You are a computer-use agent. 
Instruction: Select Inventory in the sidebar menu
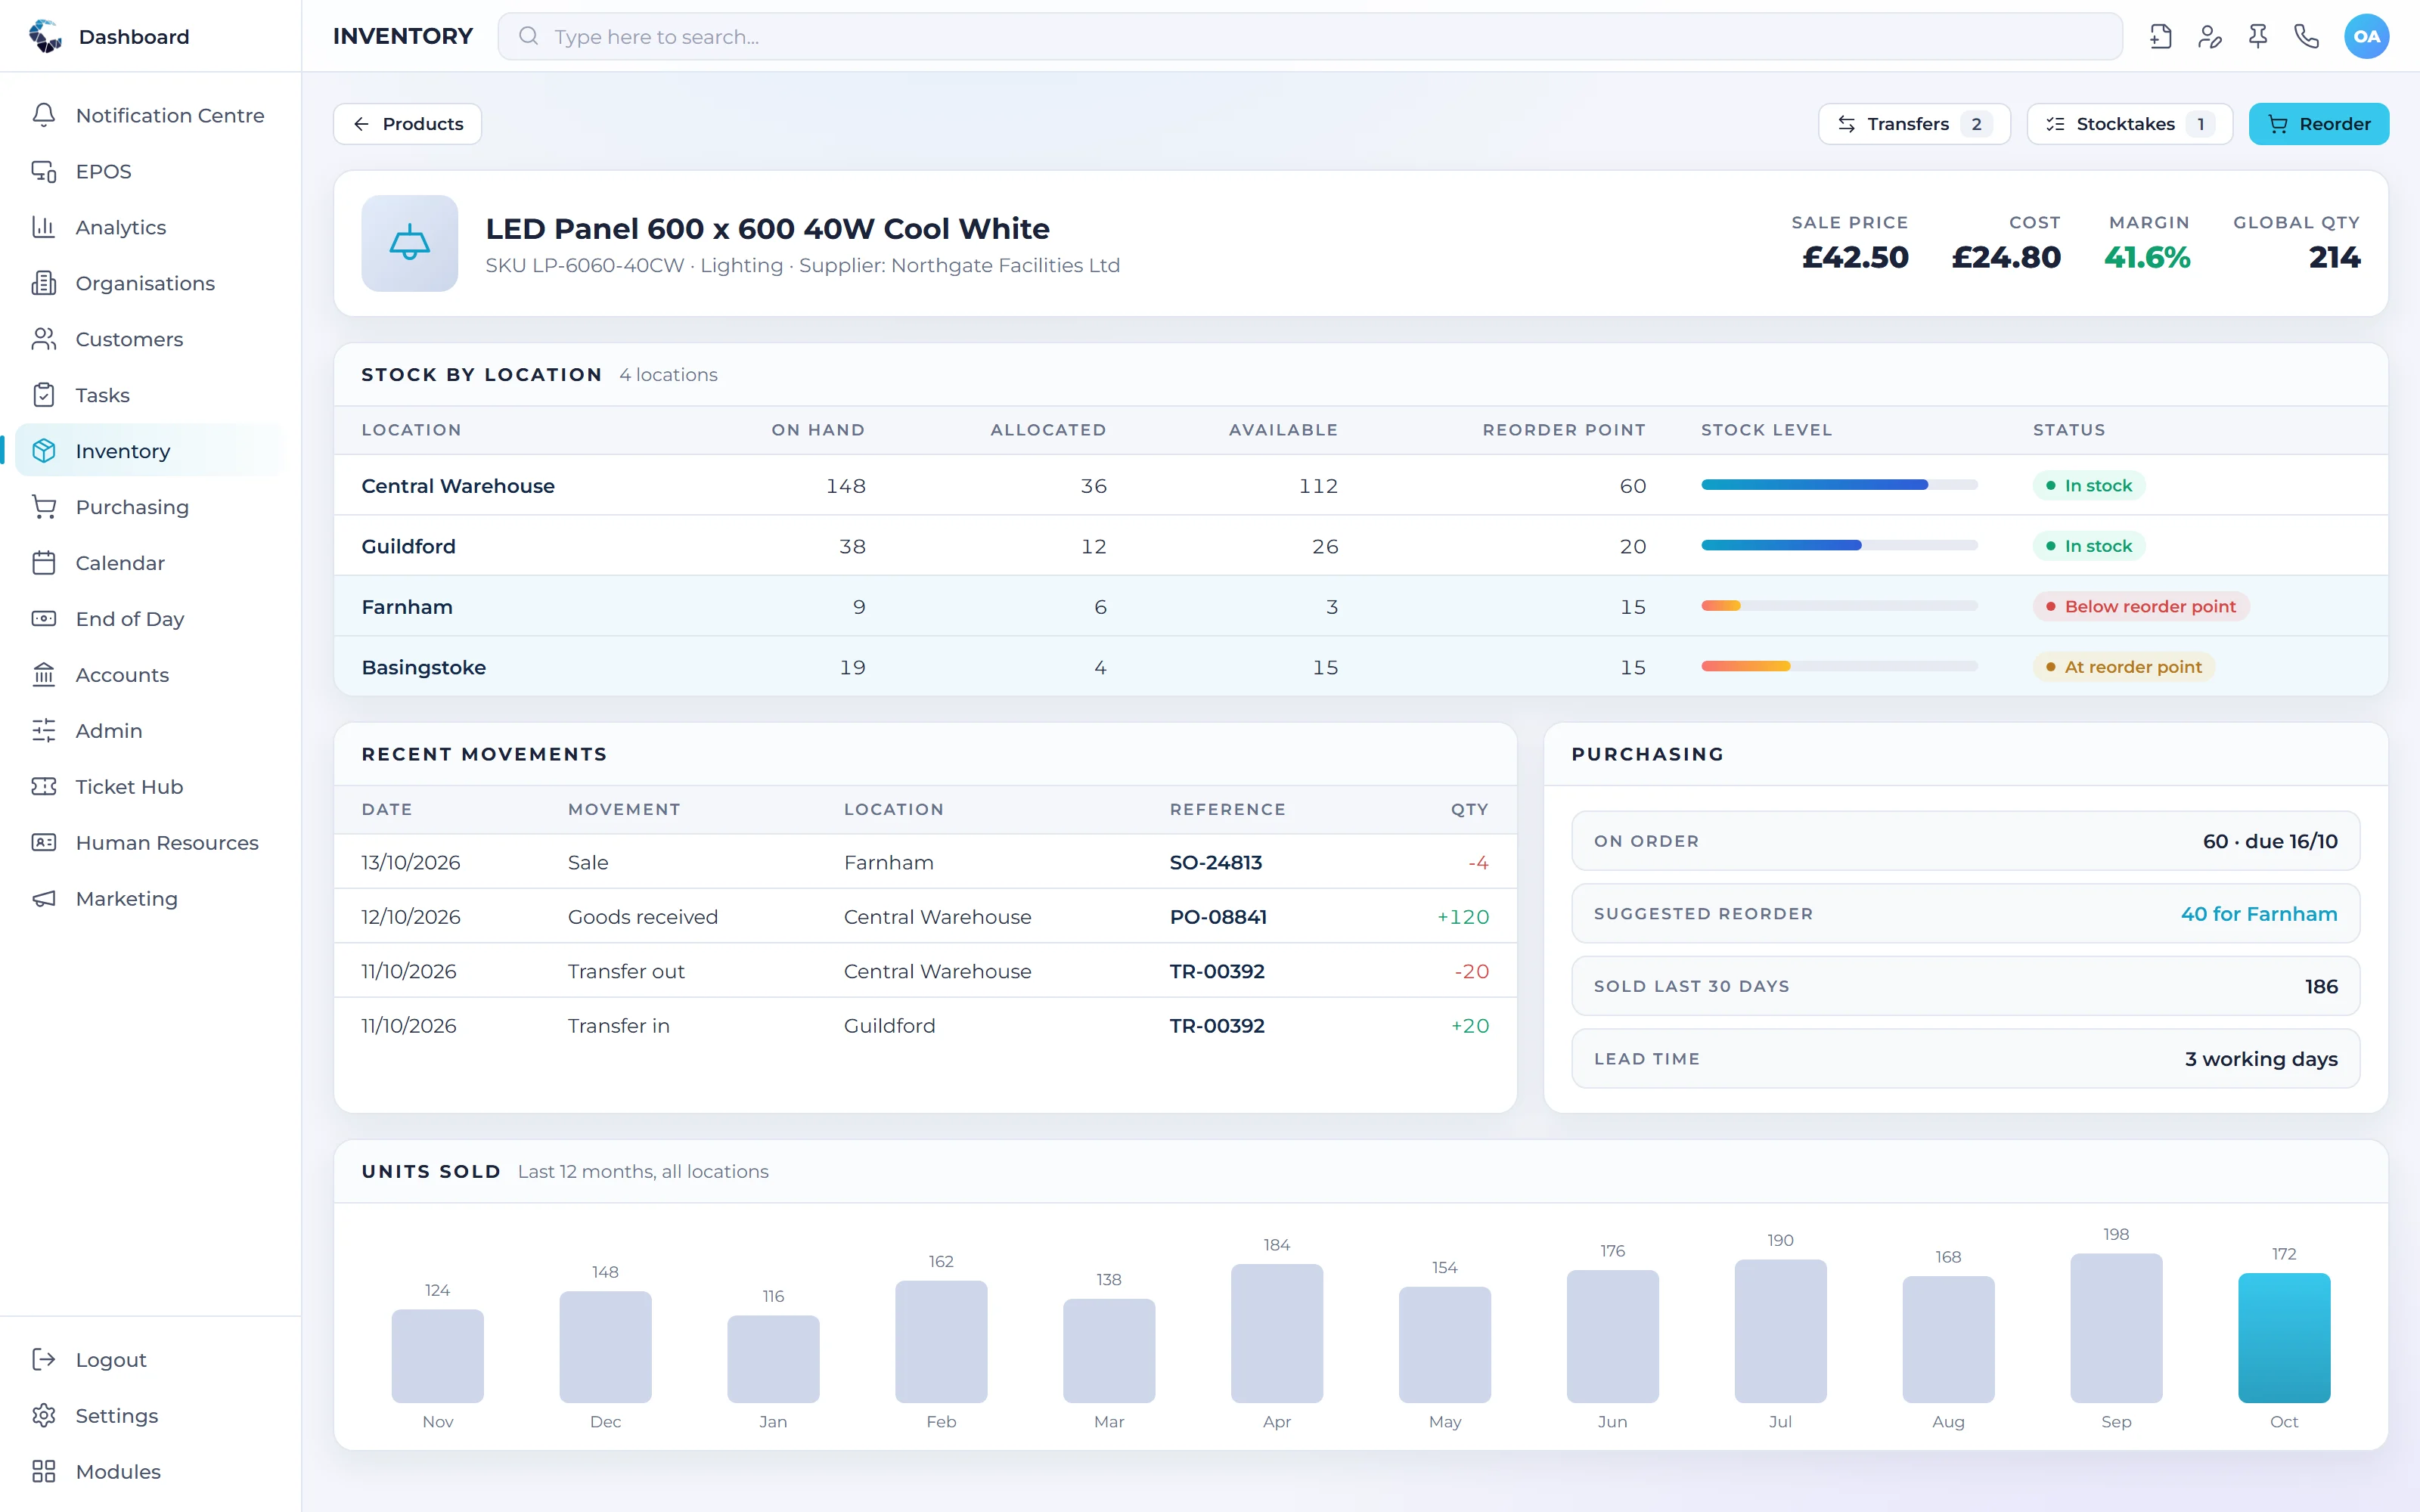[150, 451]
